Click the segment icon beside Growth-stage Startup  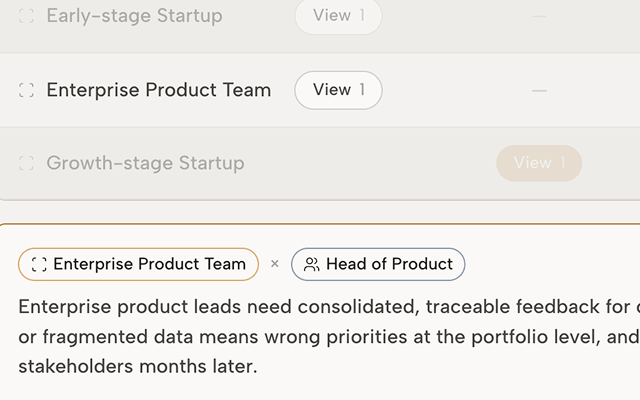point(27,163)
